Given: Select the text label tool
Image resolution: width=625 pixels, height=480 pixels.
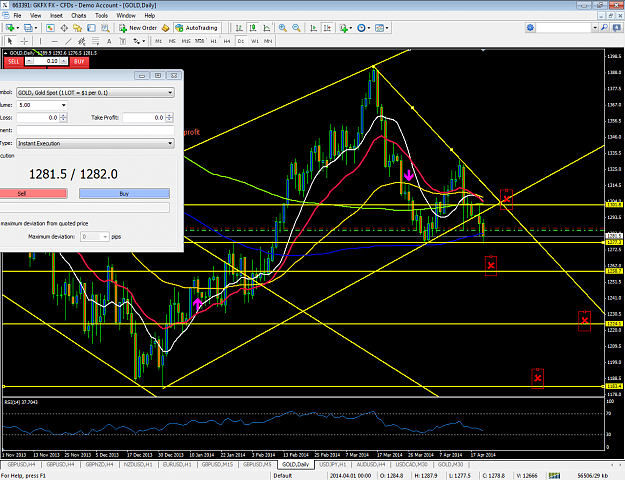Looking at the screenshot, I should [109, 41].
